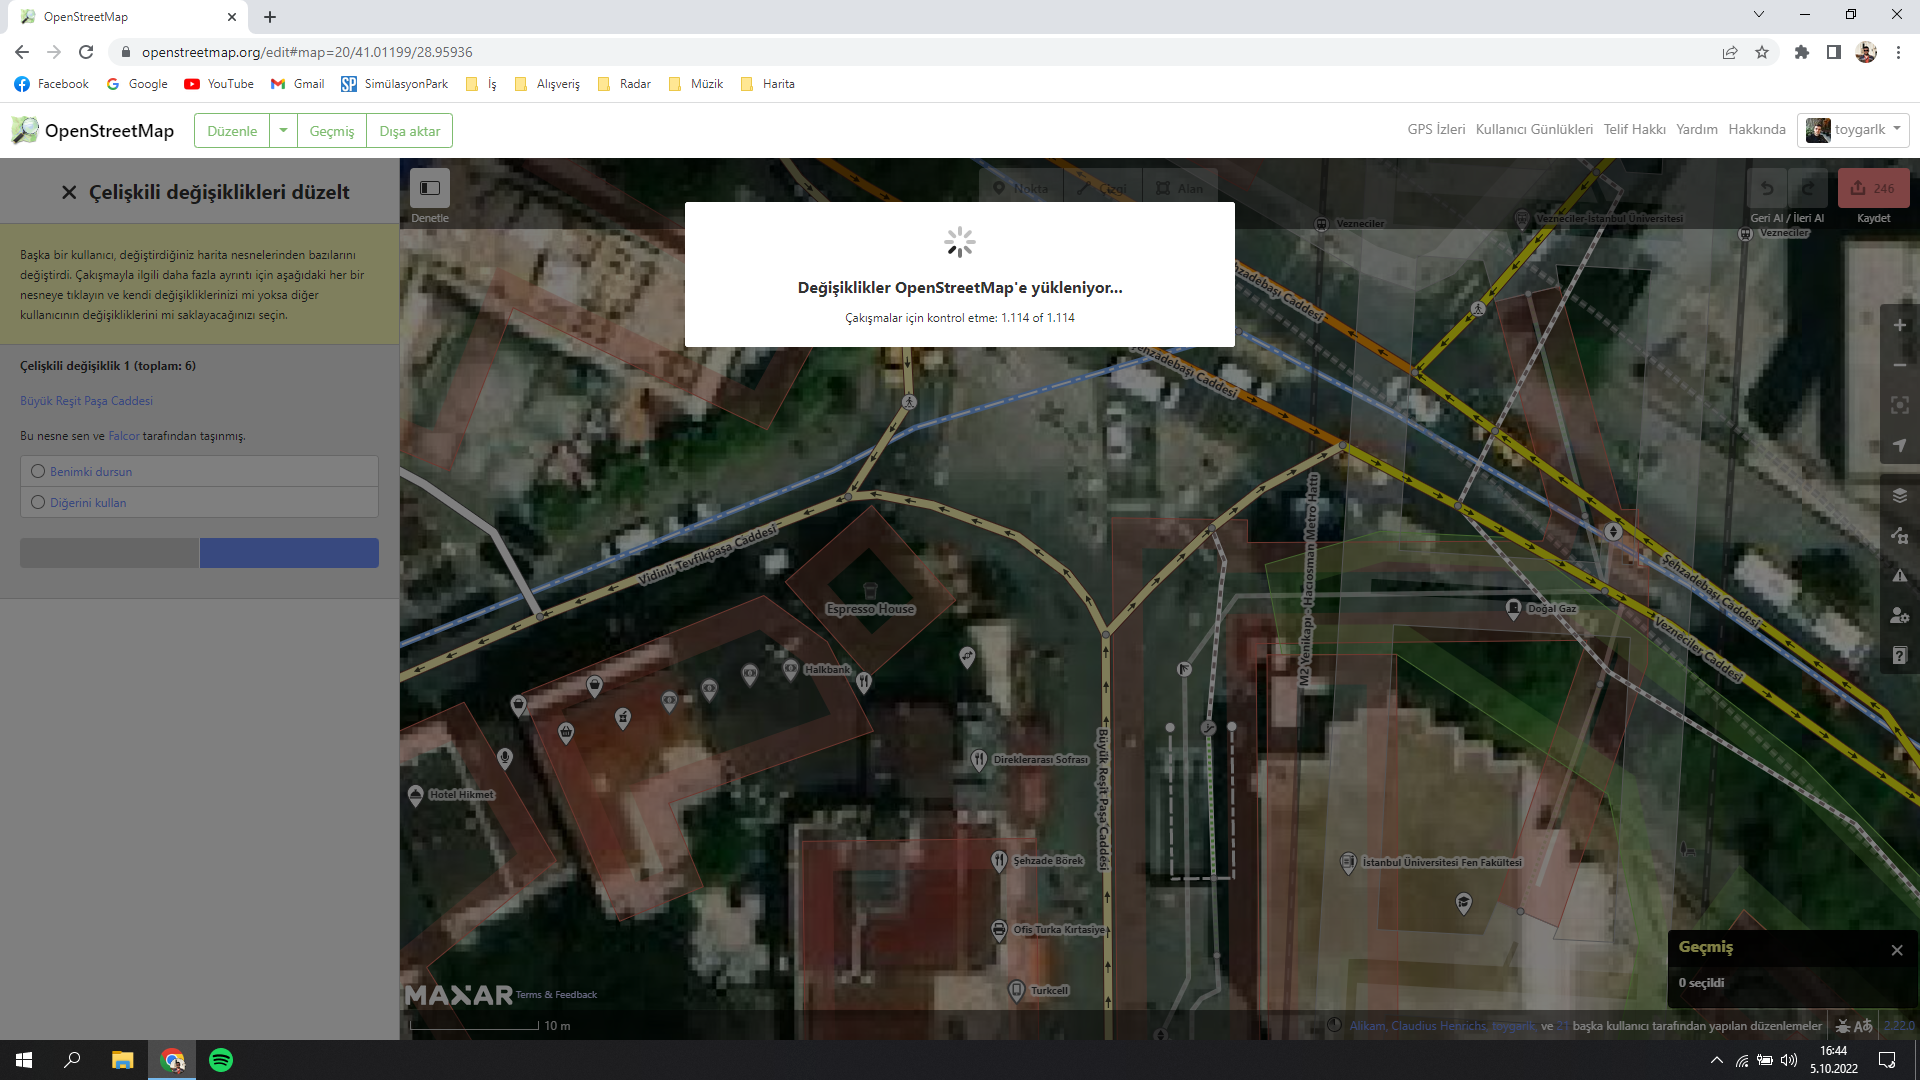Open the map data panel icon
Viewport: 1920px width, 1080px height.
pos(1899,536)
